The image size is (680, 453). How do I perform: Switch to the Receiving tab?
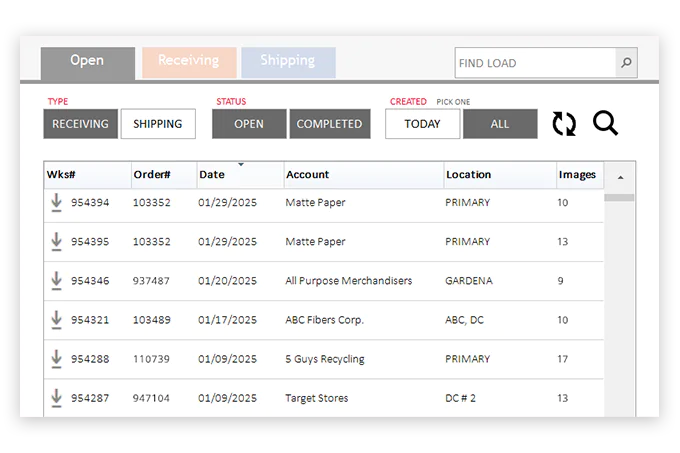coord(189,62)
